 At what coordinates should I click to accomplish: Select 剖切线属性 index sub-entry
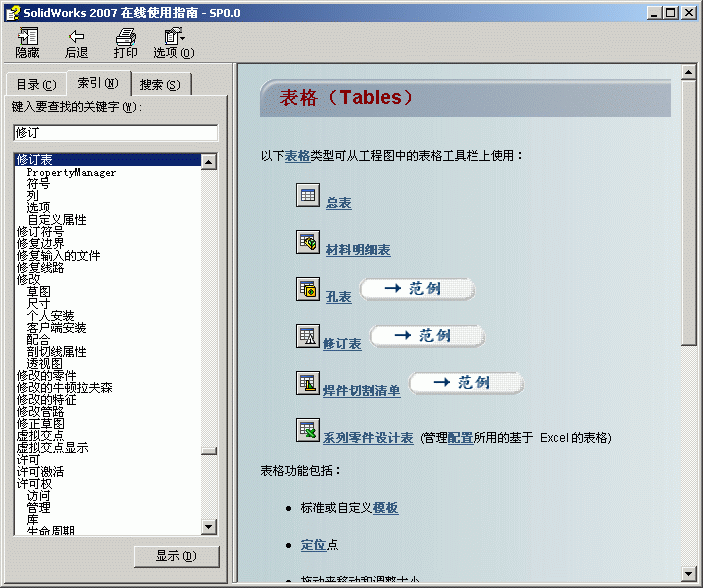point(56,352)
